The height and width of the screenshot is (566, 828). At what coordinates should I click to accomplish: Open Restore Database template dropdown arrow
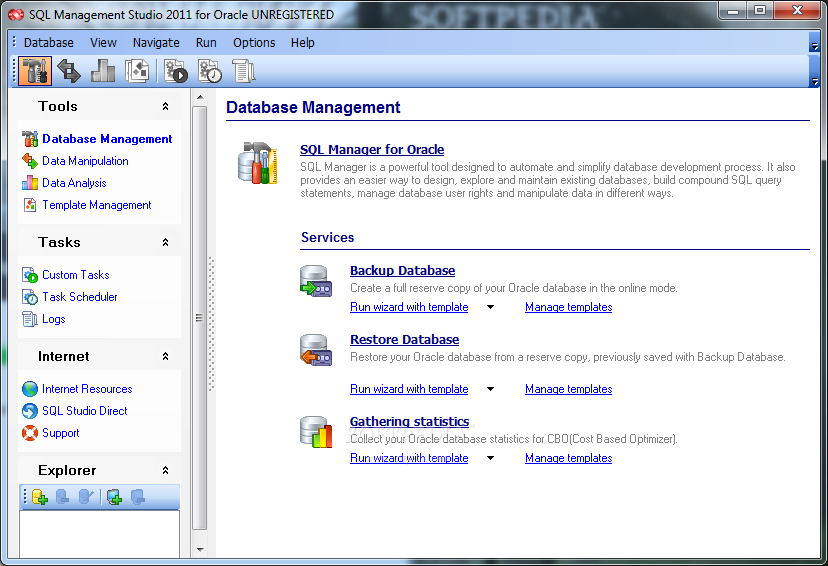[491, 389]
